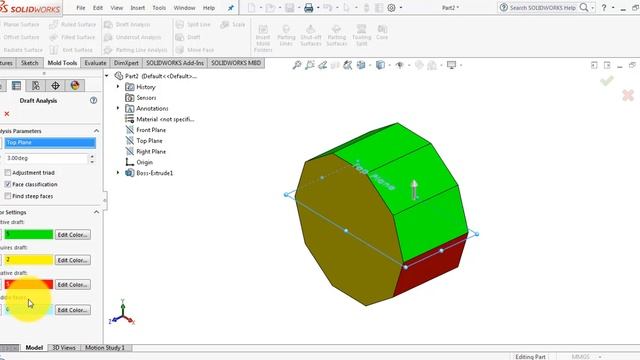The height and width of the screenshot is (360, 640).
Task: Open the Edit menu
Action: tap(98, 8)
